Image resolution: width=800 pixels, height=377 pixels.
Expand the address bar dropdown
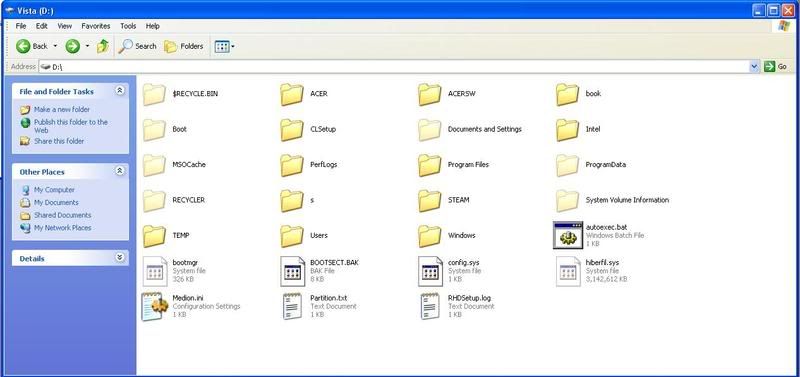click(755, 67)
